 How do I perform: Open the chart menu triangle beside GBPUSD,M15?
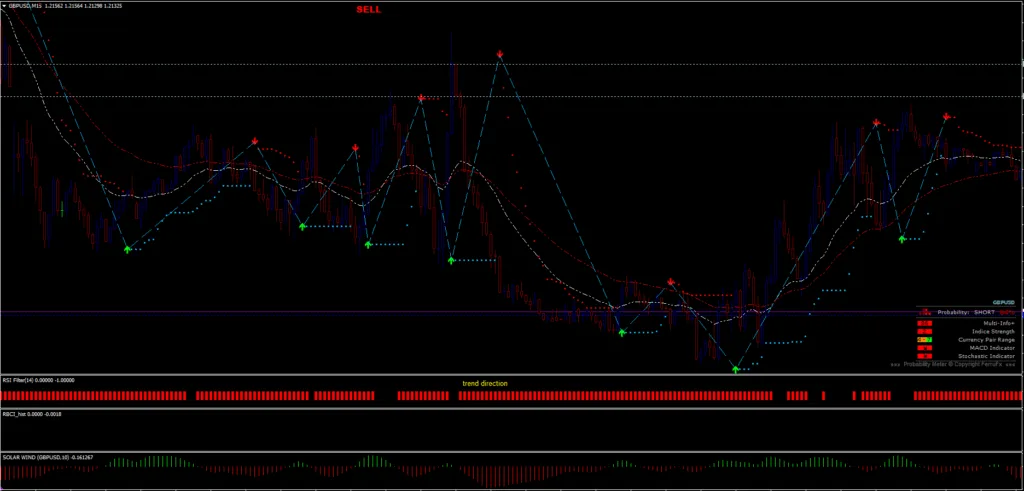4,5
